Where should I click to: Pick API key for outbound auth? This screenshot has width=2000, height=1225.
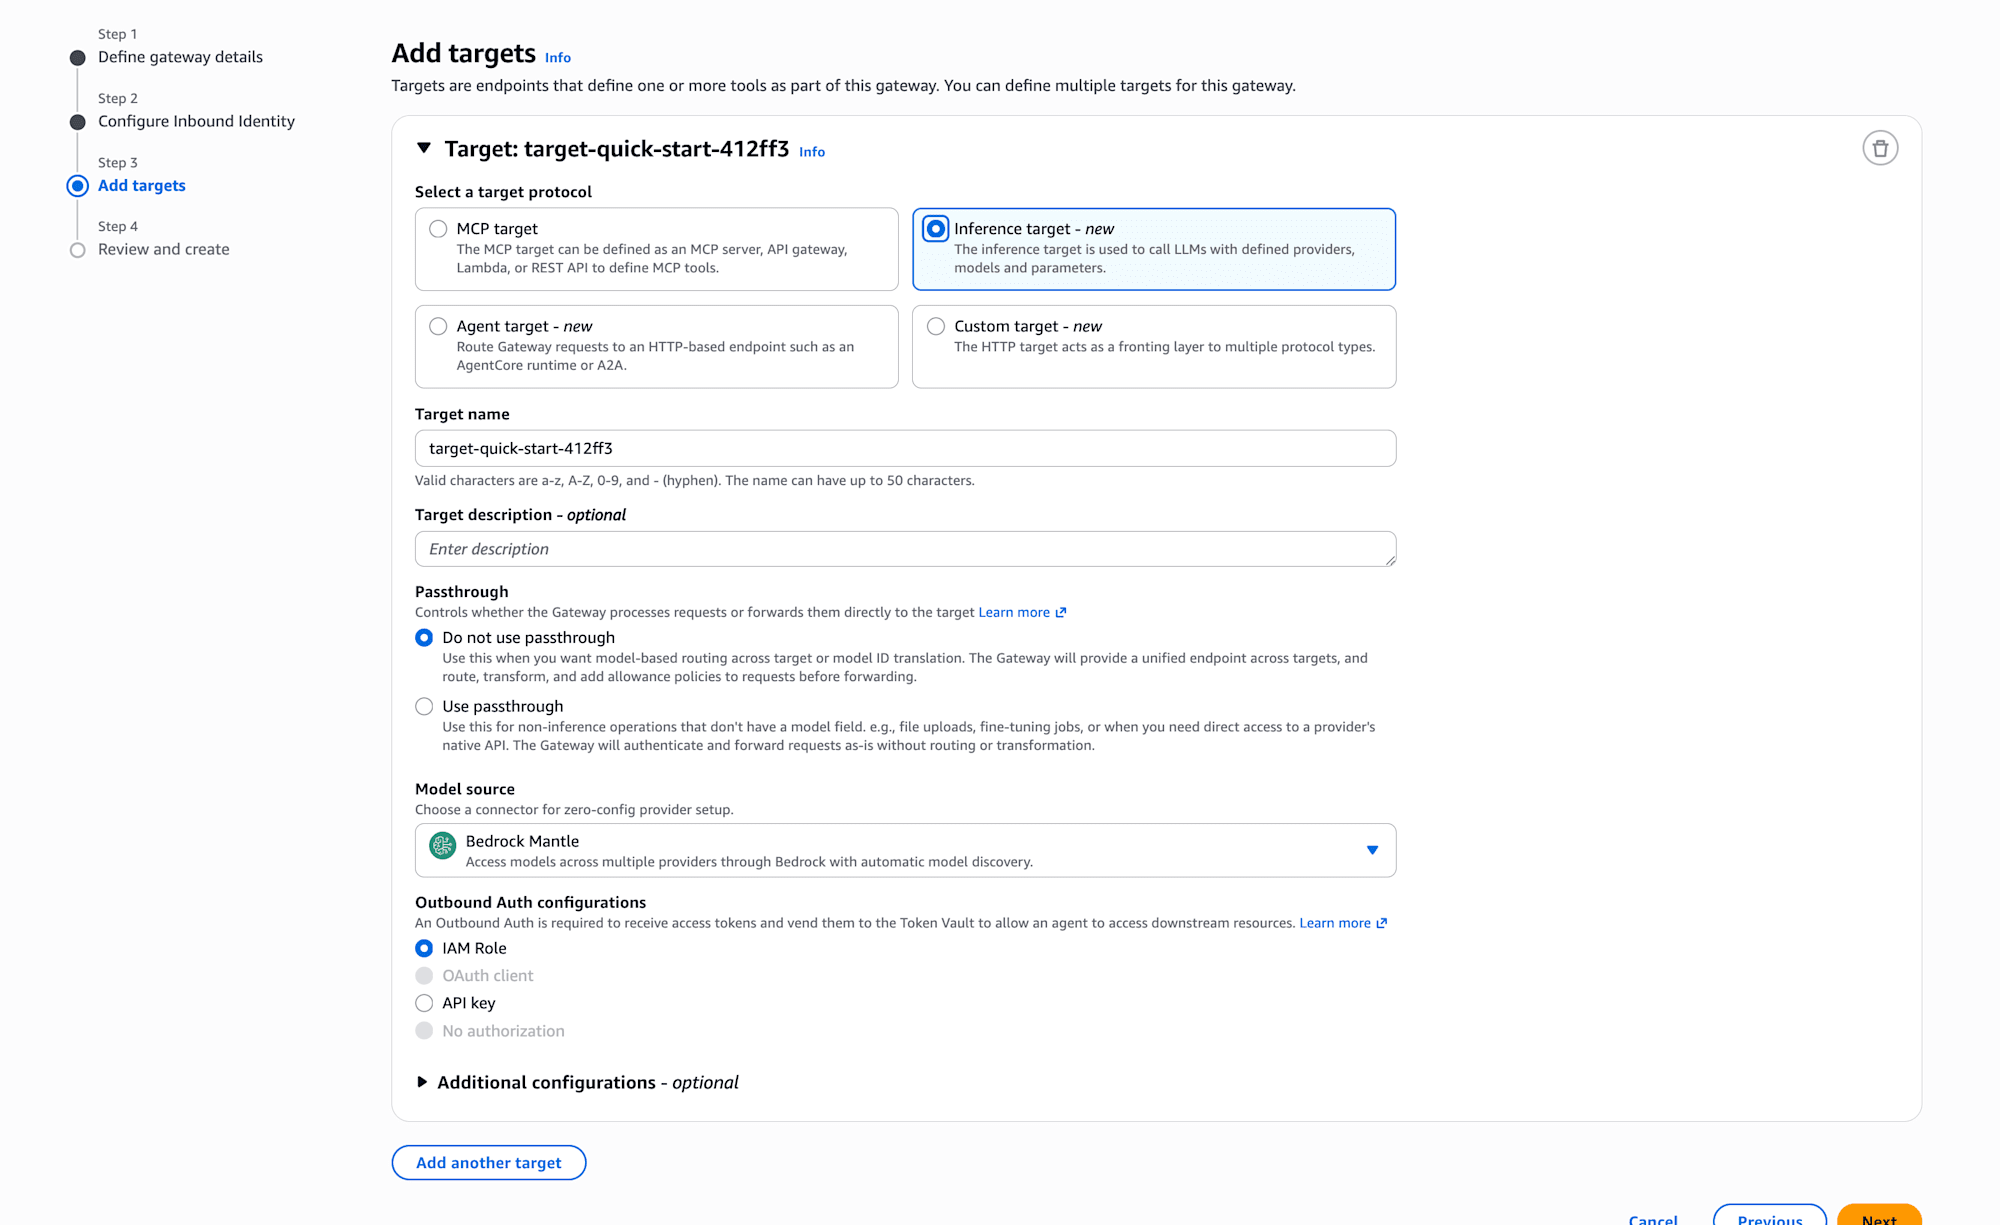pos(424,1003)
